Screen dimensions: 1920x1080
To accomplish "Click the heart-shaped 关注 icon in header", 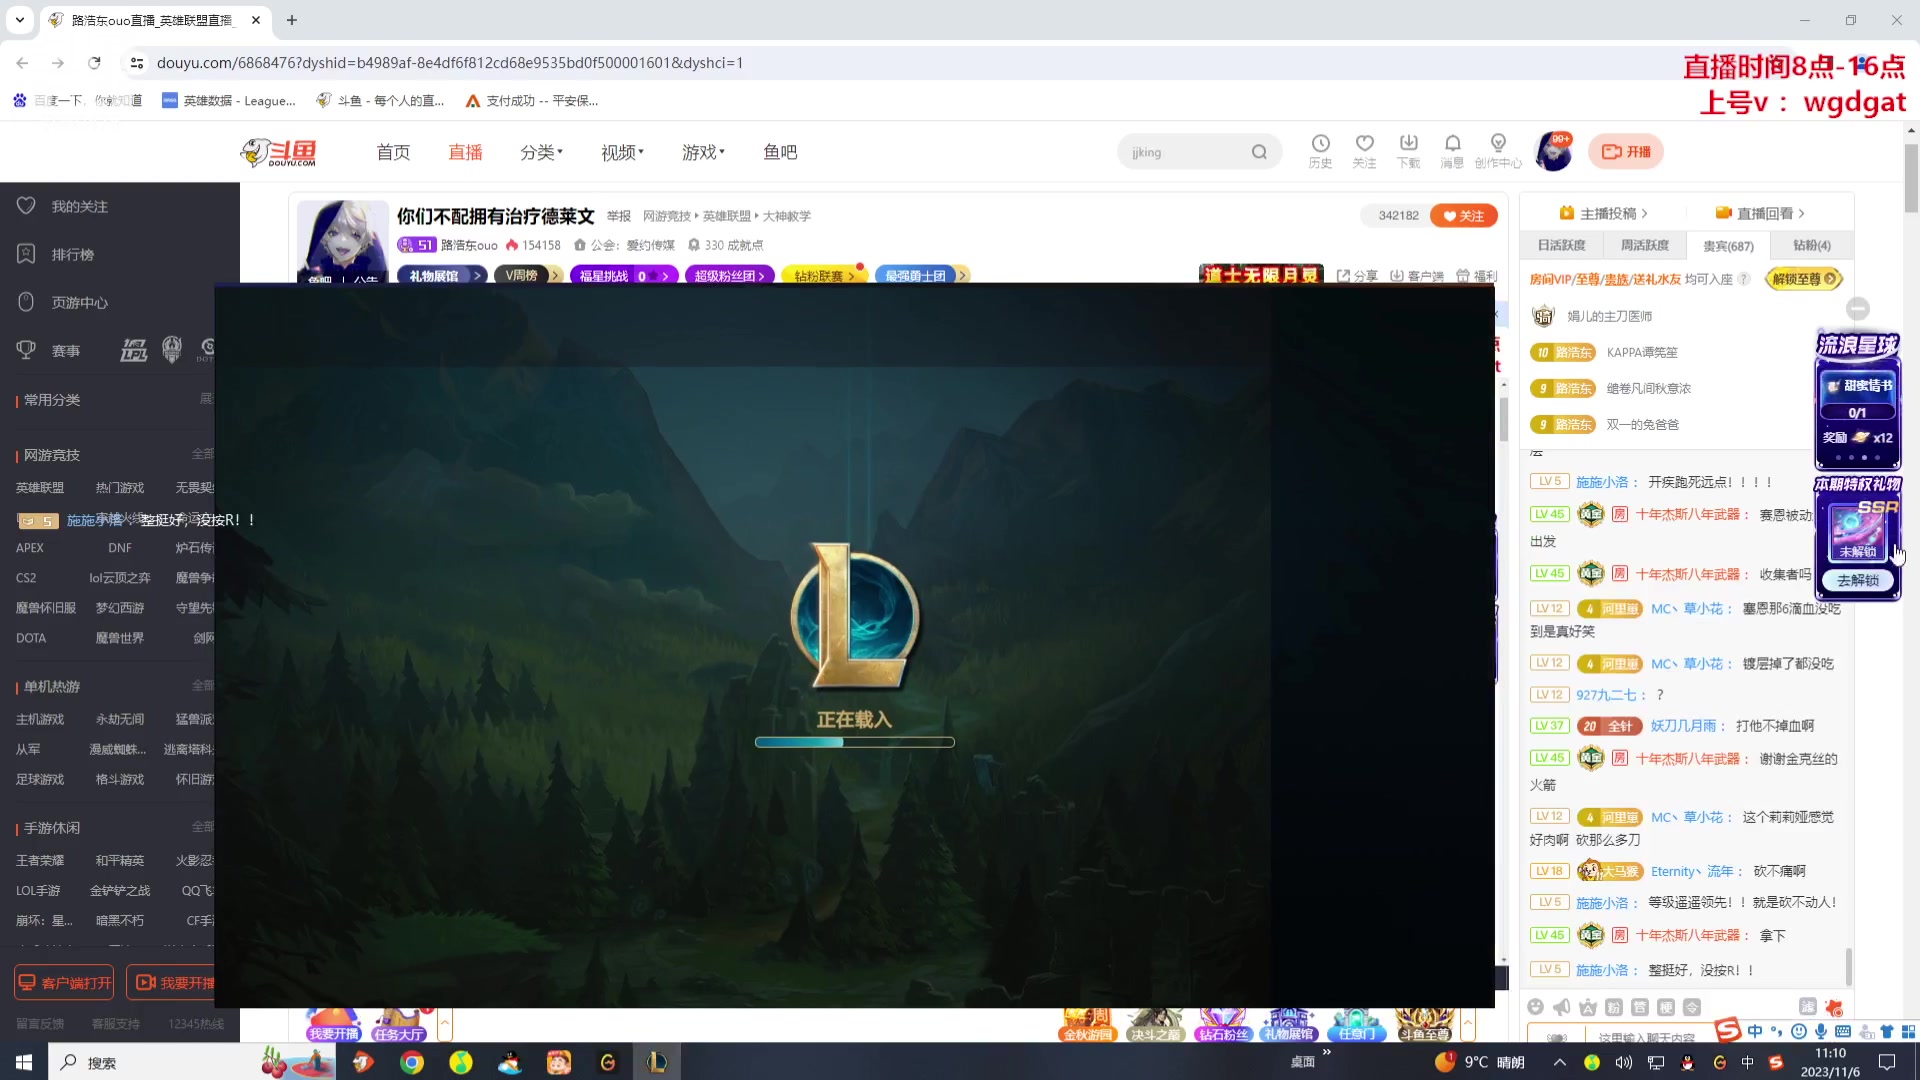I will tap(1364, 144).
